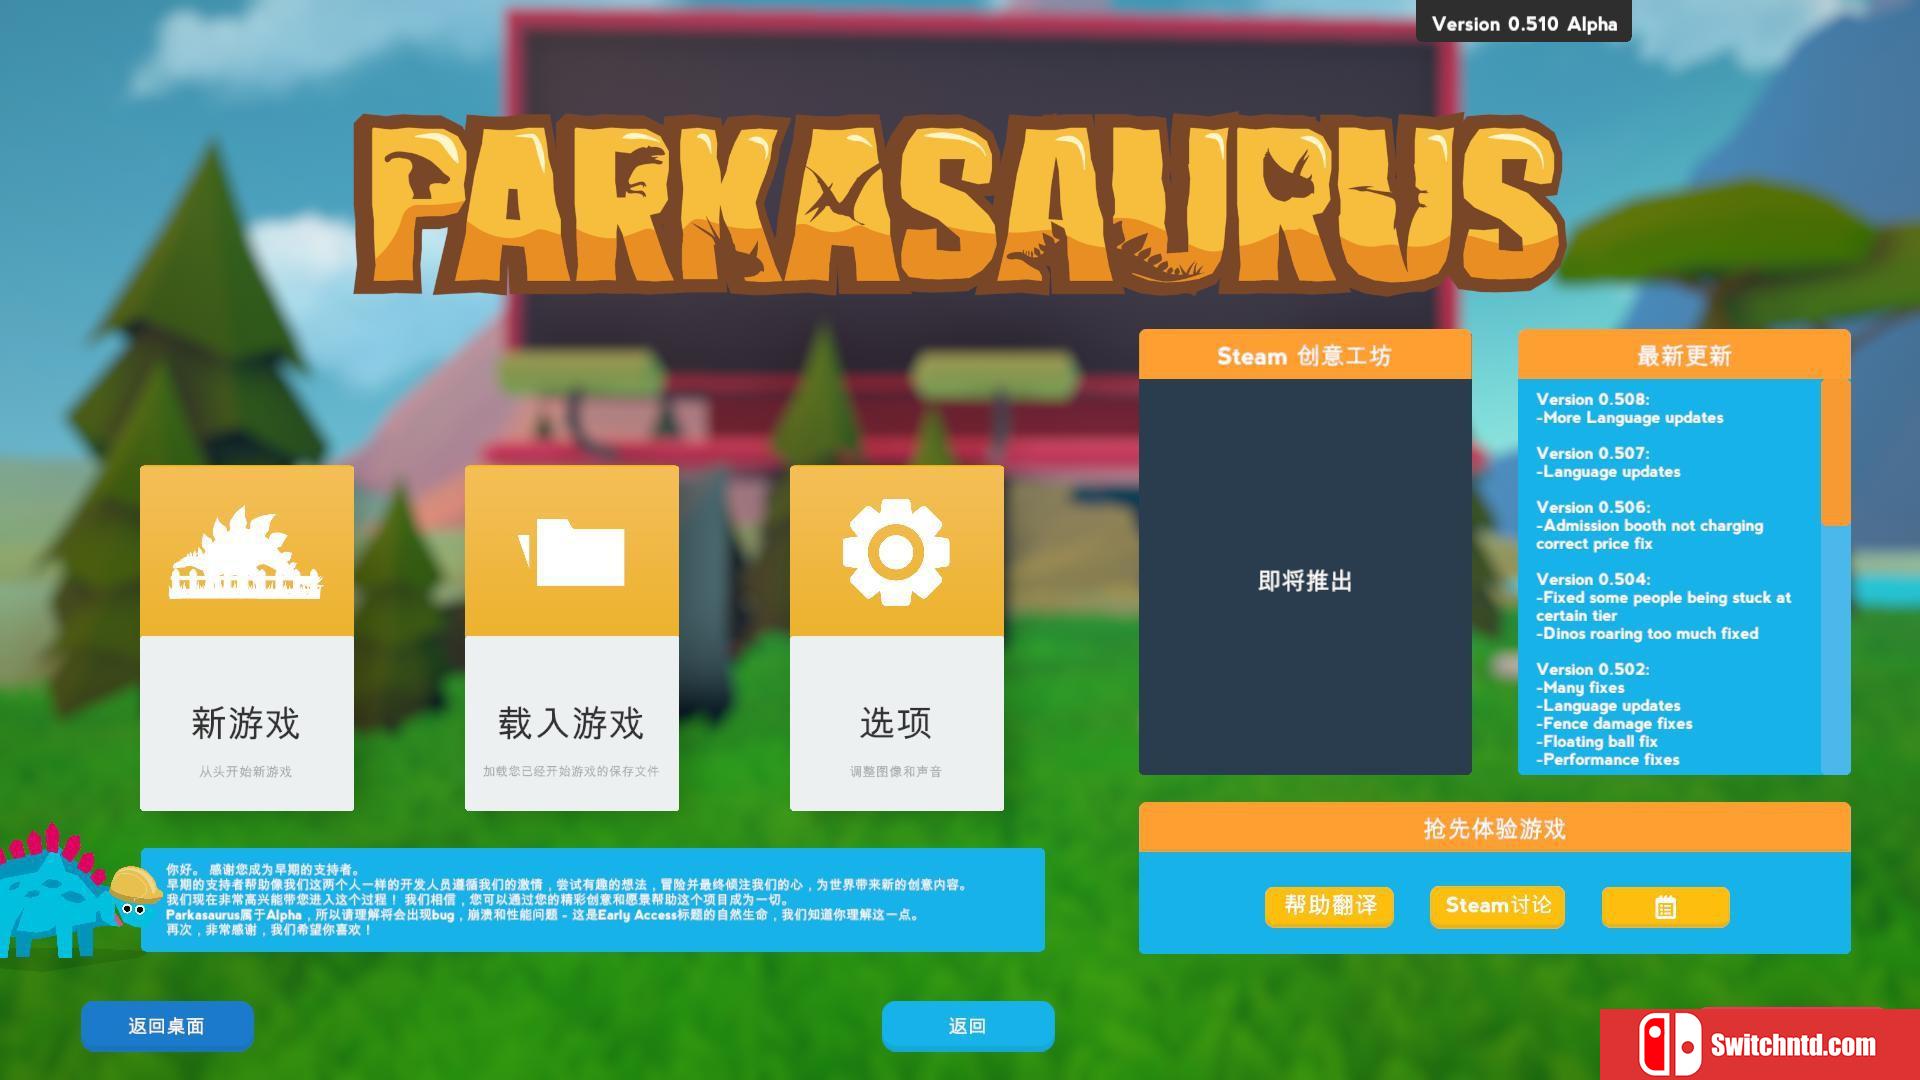
Task: Click the Version 0.502 changelog entry
Action: pyautogui.click(x=1615, y=714)
